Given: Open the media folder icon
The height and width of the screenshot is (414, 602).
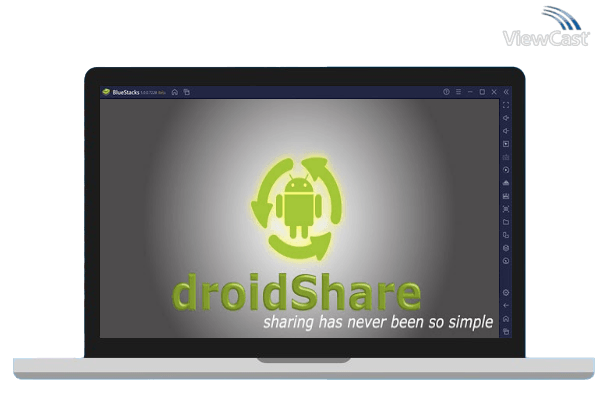Looking at the screenshot, I should pos(506,222).
